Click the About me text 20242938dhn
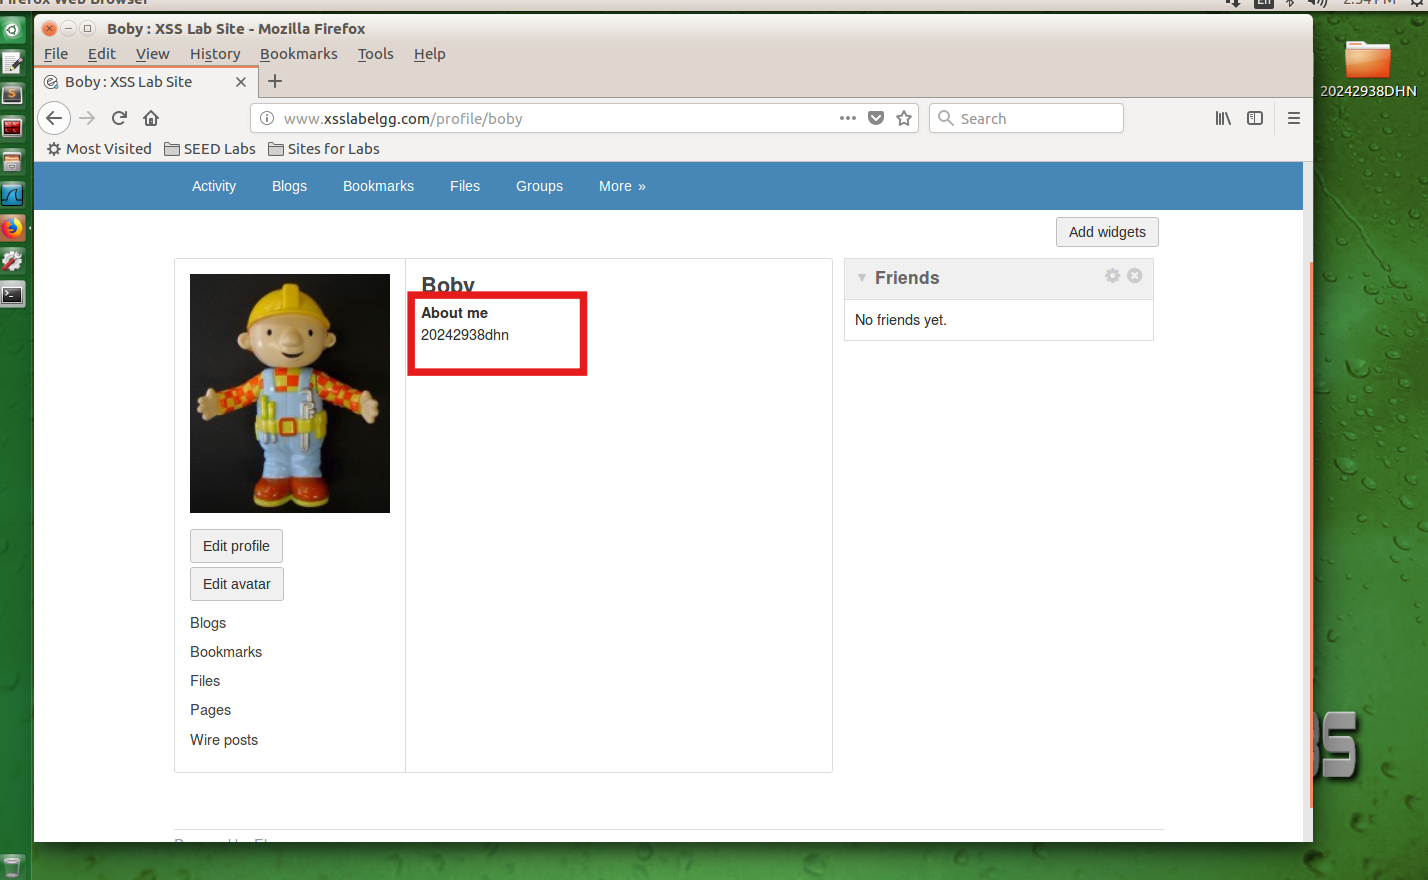Image resolution: width=1428 pixels, height=880 pixels. point(465,335)
